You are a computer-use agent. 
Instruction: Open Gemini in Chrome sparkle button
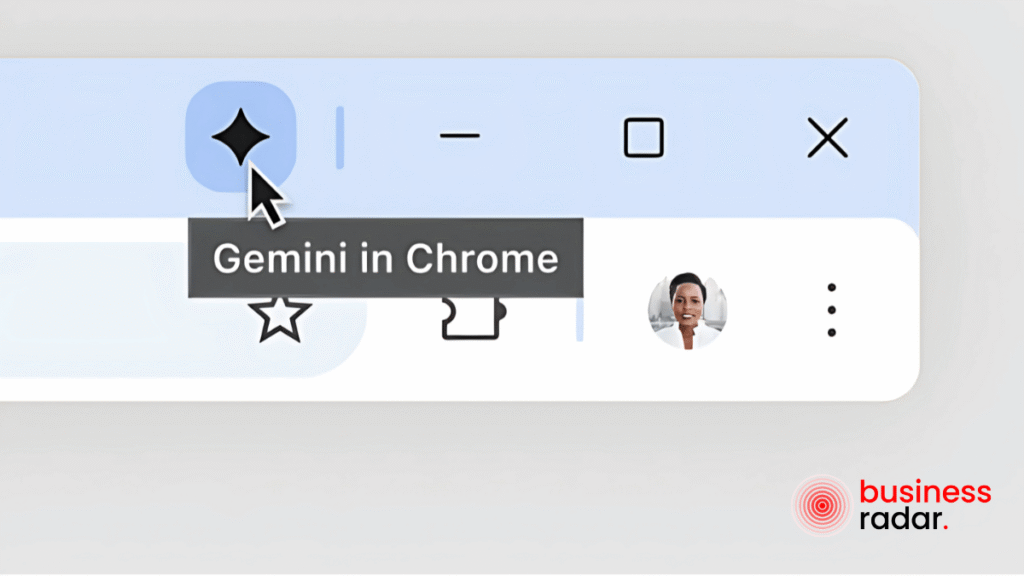pos(240,136)
